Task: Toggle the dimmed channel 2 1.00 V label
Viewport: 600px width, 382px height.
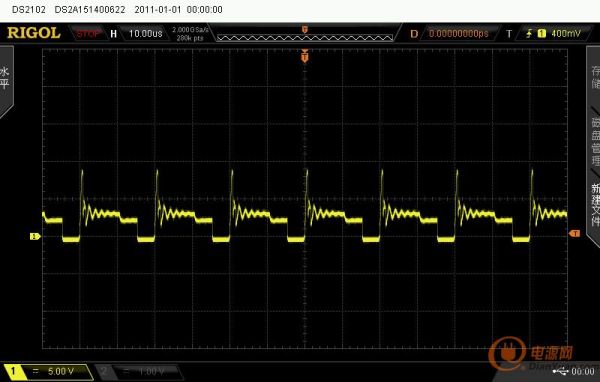Action: pos(139,372)
